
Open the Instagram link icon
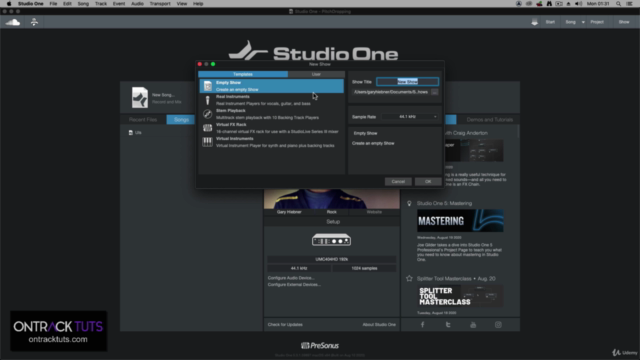pos(498,324)
